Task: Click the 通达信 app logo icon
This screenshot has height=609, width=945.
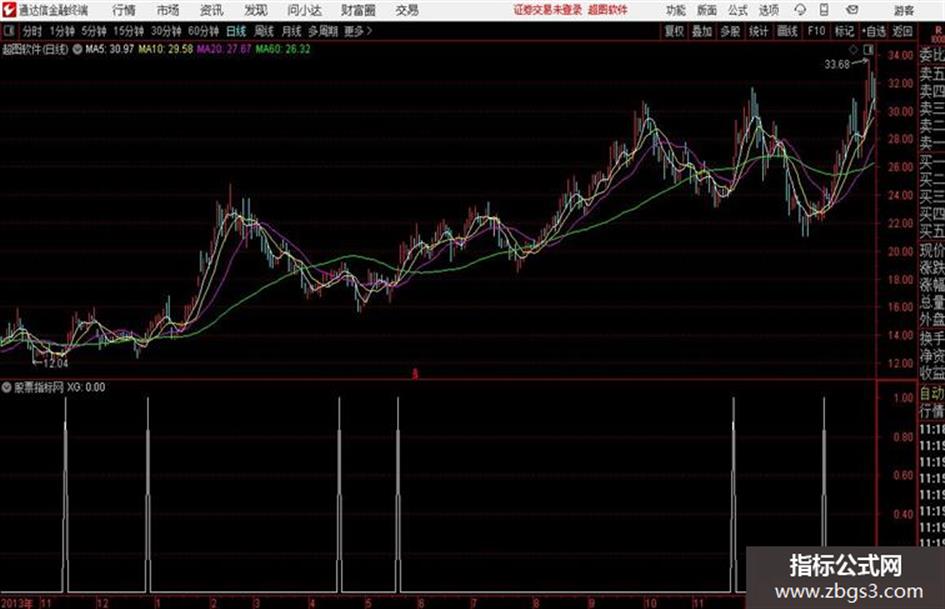Action: [x=8, y=10]
